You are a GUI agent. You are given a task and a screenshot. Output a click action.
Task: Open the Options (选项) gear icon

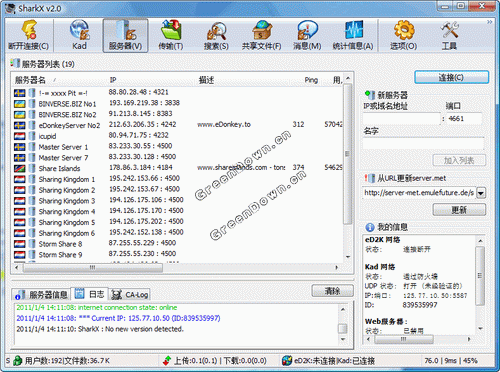point(404,31)
